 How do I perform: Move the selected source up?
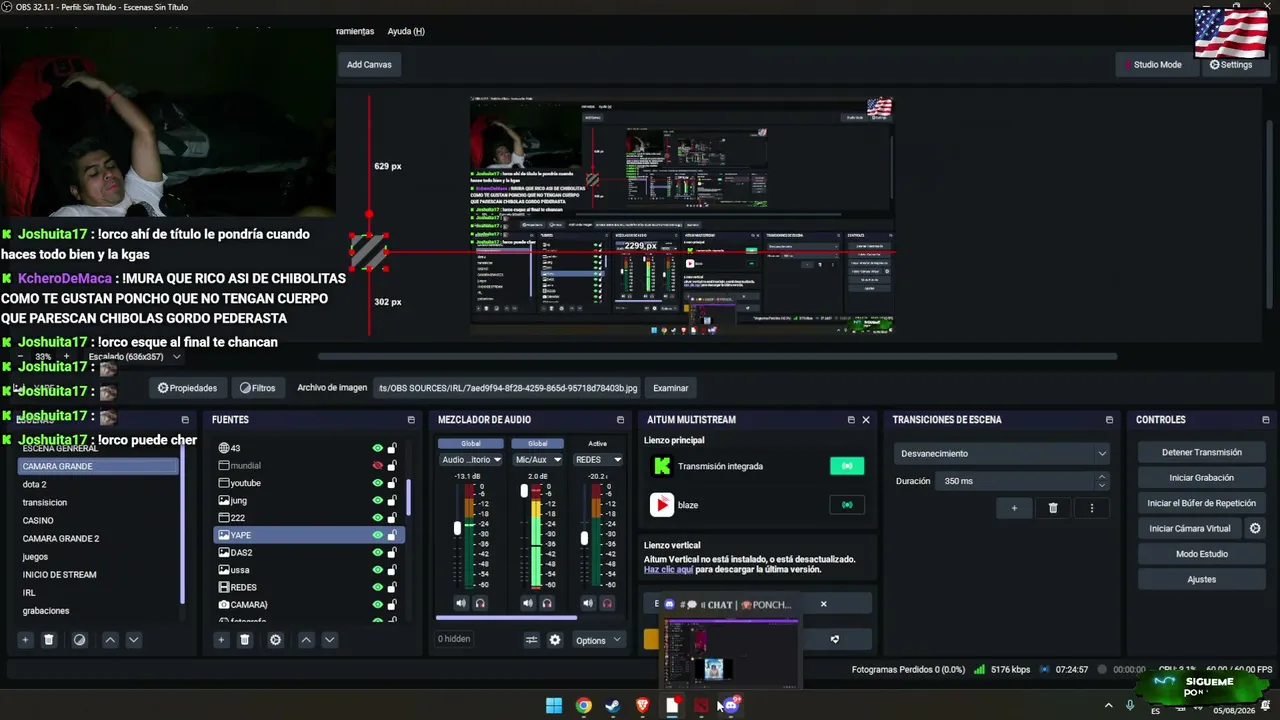306,640
